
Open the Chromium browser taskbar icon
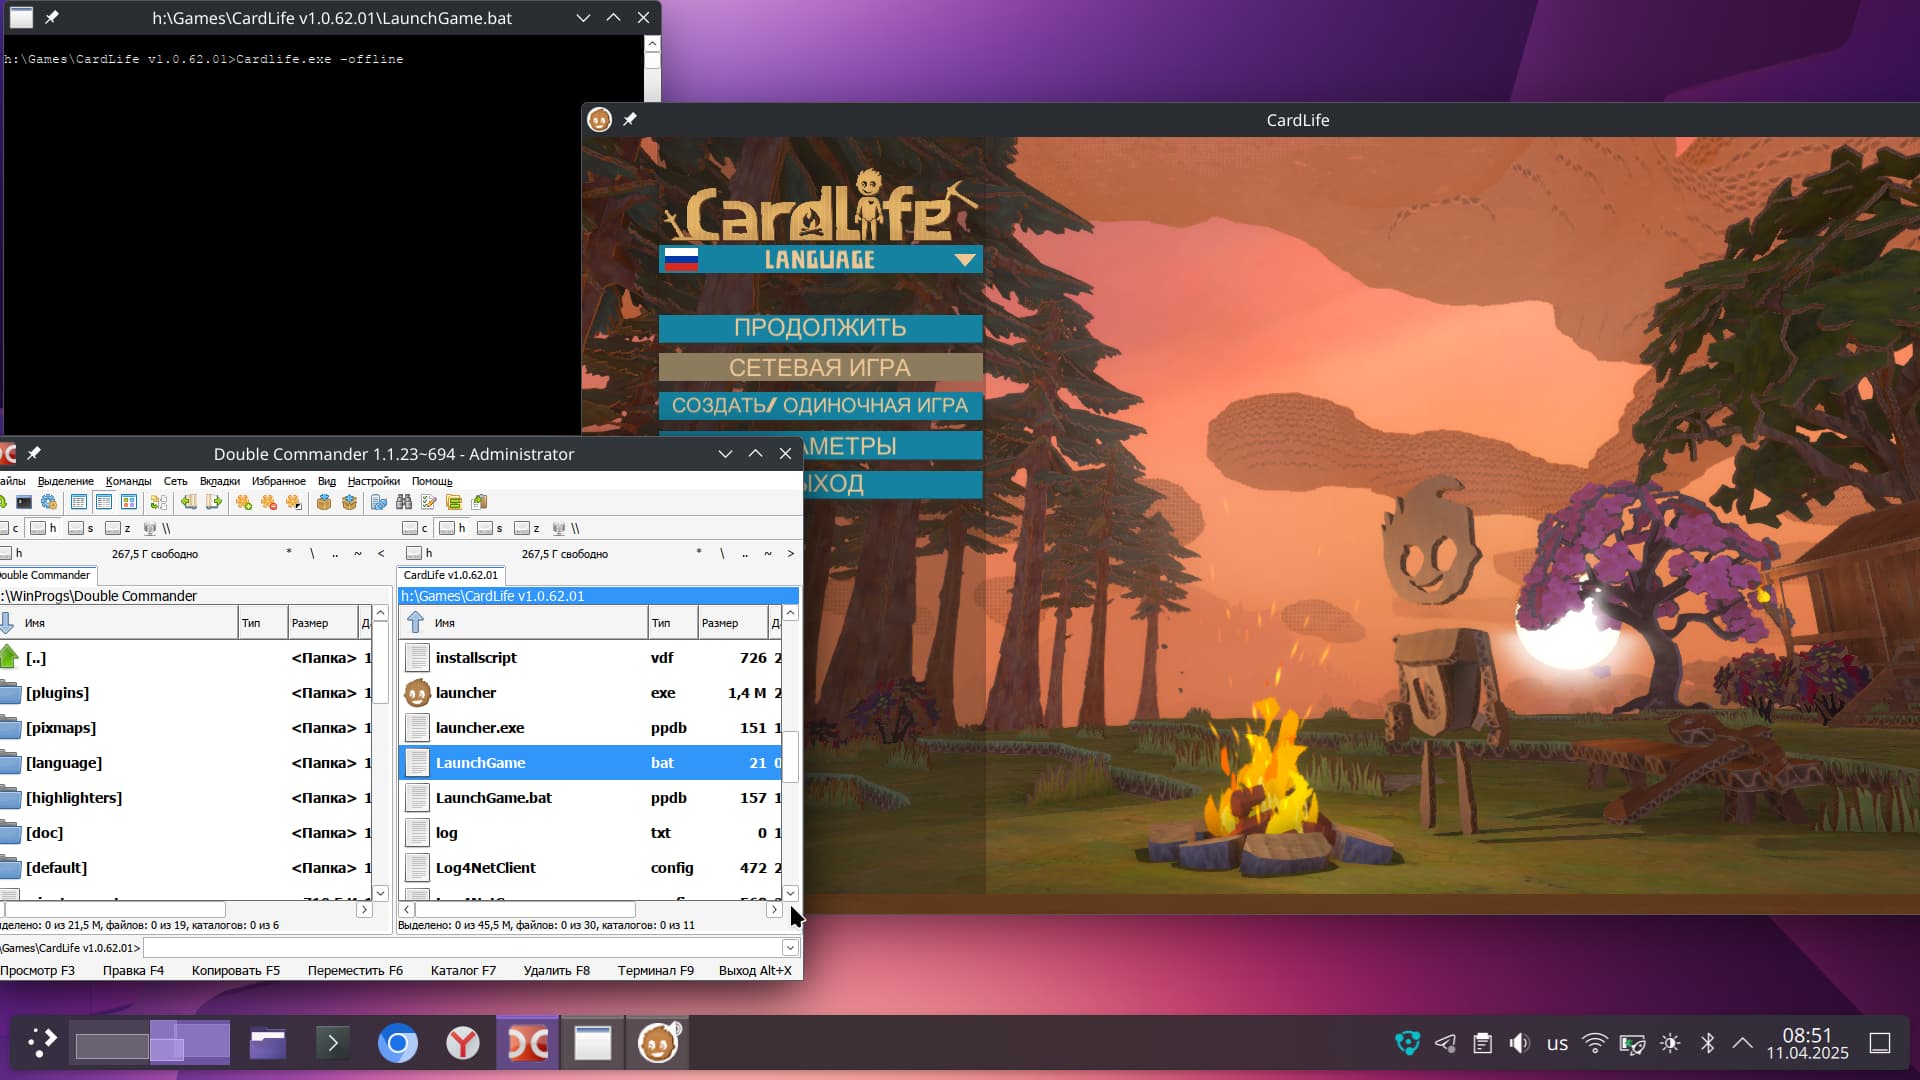tap(398, 1043)
